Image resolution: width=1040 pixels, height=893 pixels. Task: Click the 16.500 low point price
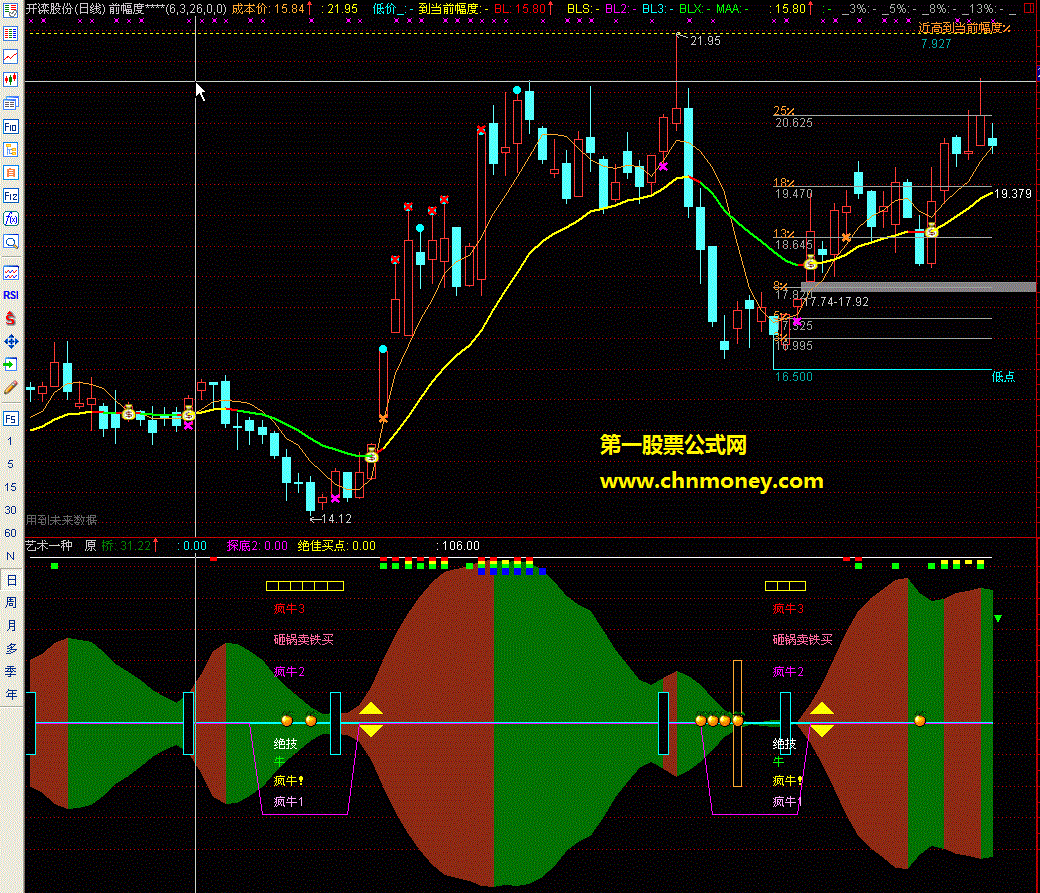point(793,377)
